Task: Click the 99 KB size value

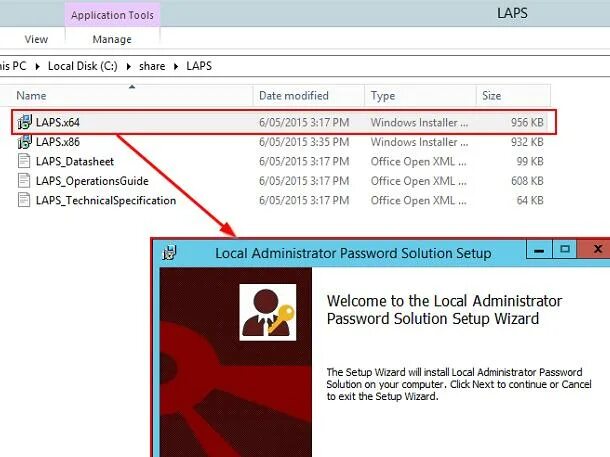Action: [530, 161]
